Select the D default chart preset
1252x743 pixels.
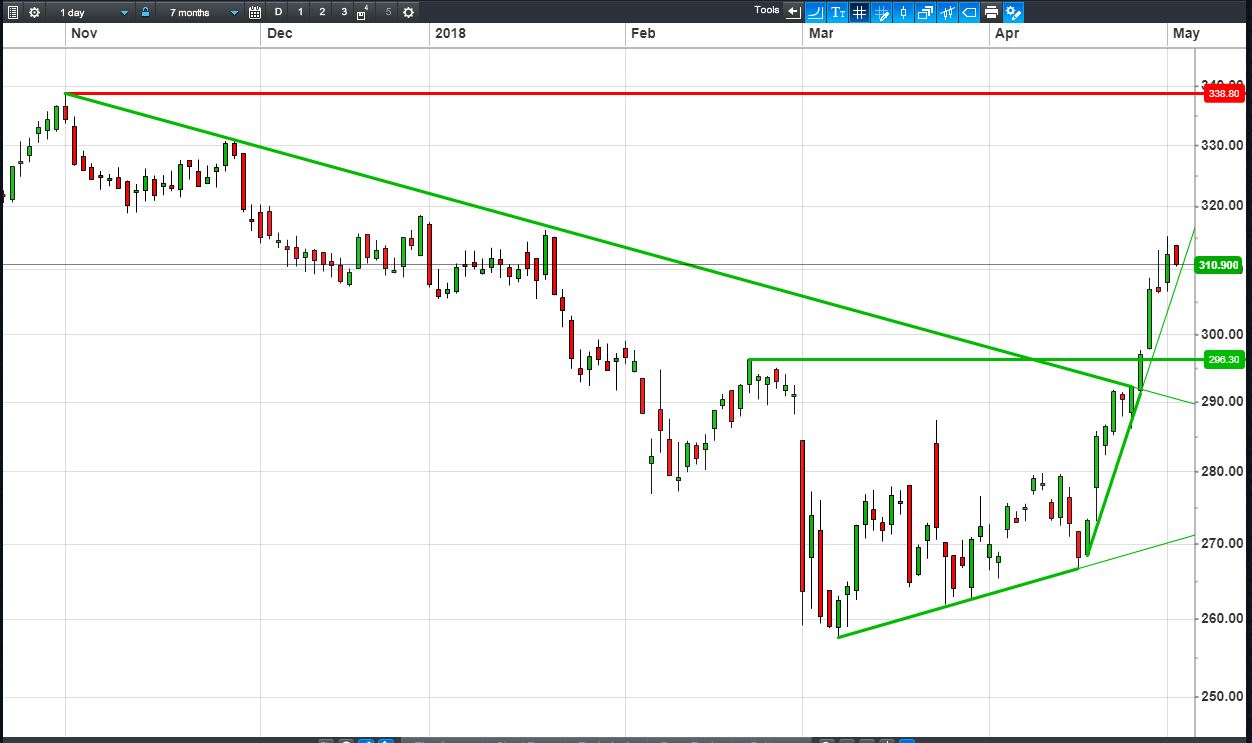click(279, 12)
